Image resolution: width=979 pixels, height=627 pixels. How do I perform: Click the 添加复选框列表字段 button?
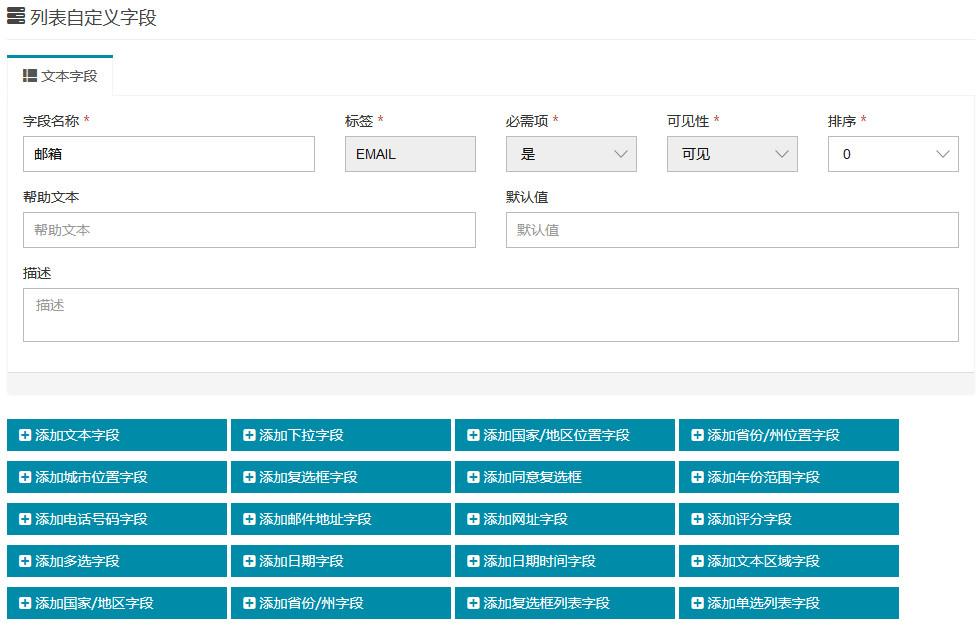click(565, 603)
